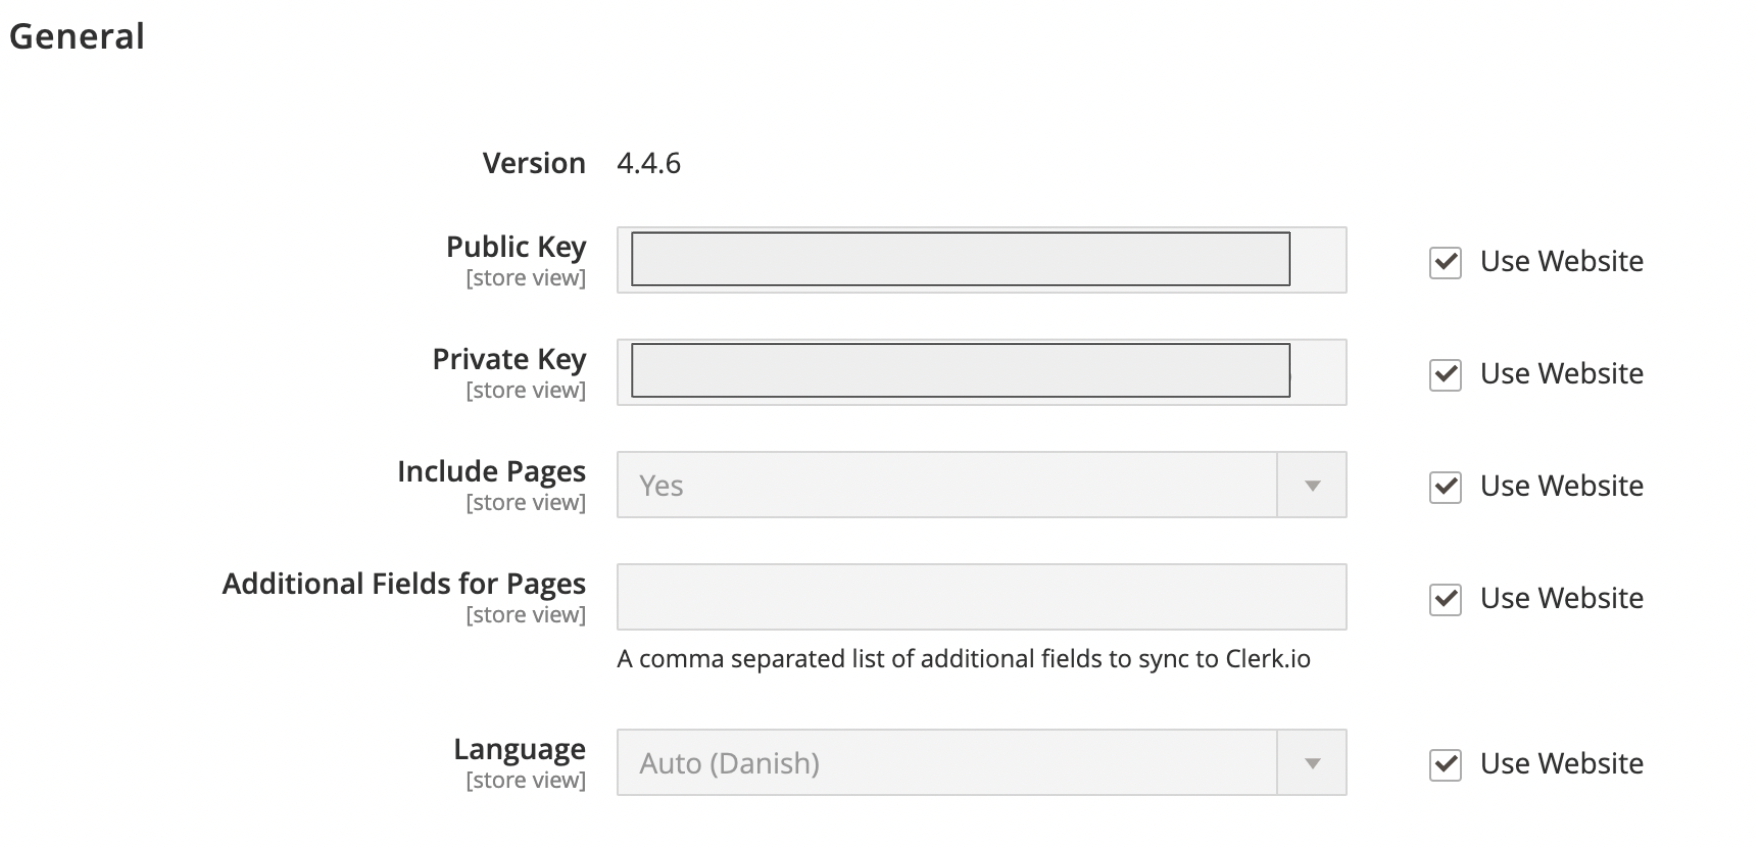Viewport: 1756px width, 848px height.
Task: Toggle Use Website checkbox for Private Key
Action: point(1444,375)
